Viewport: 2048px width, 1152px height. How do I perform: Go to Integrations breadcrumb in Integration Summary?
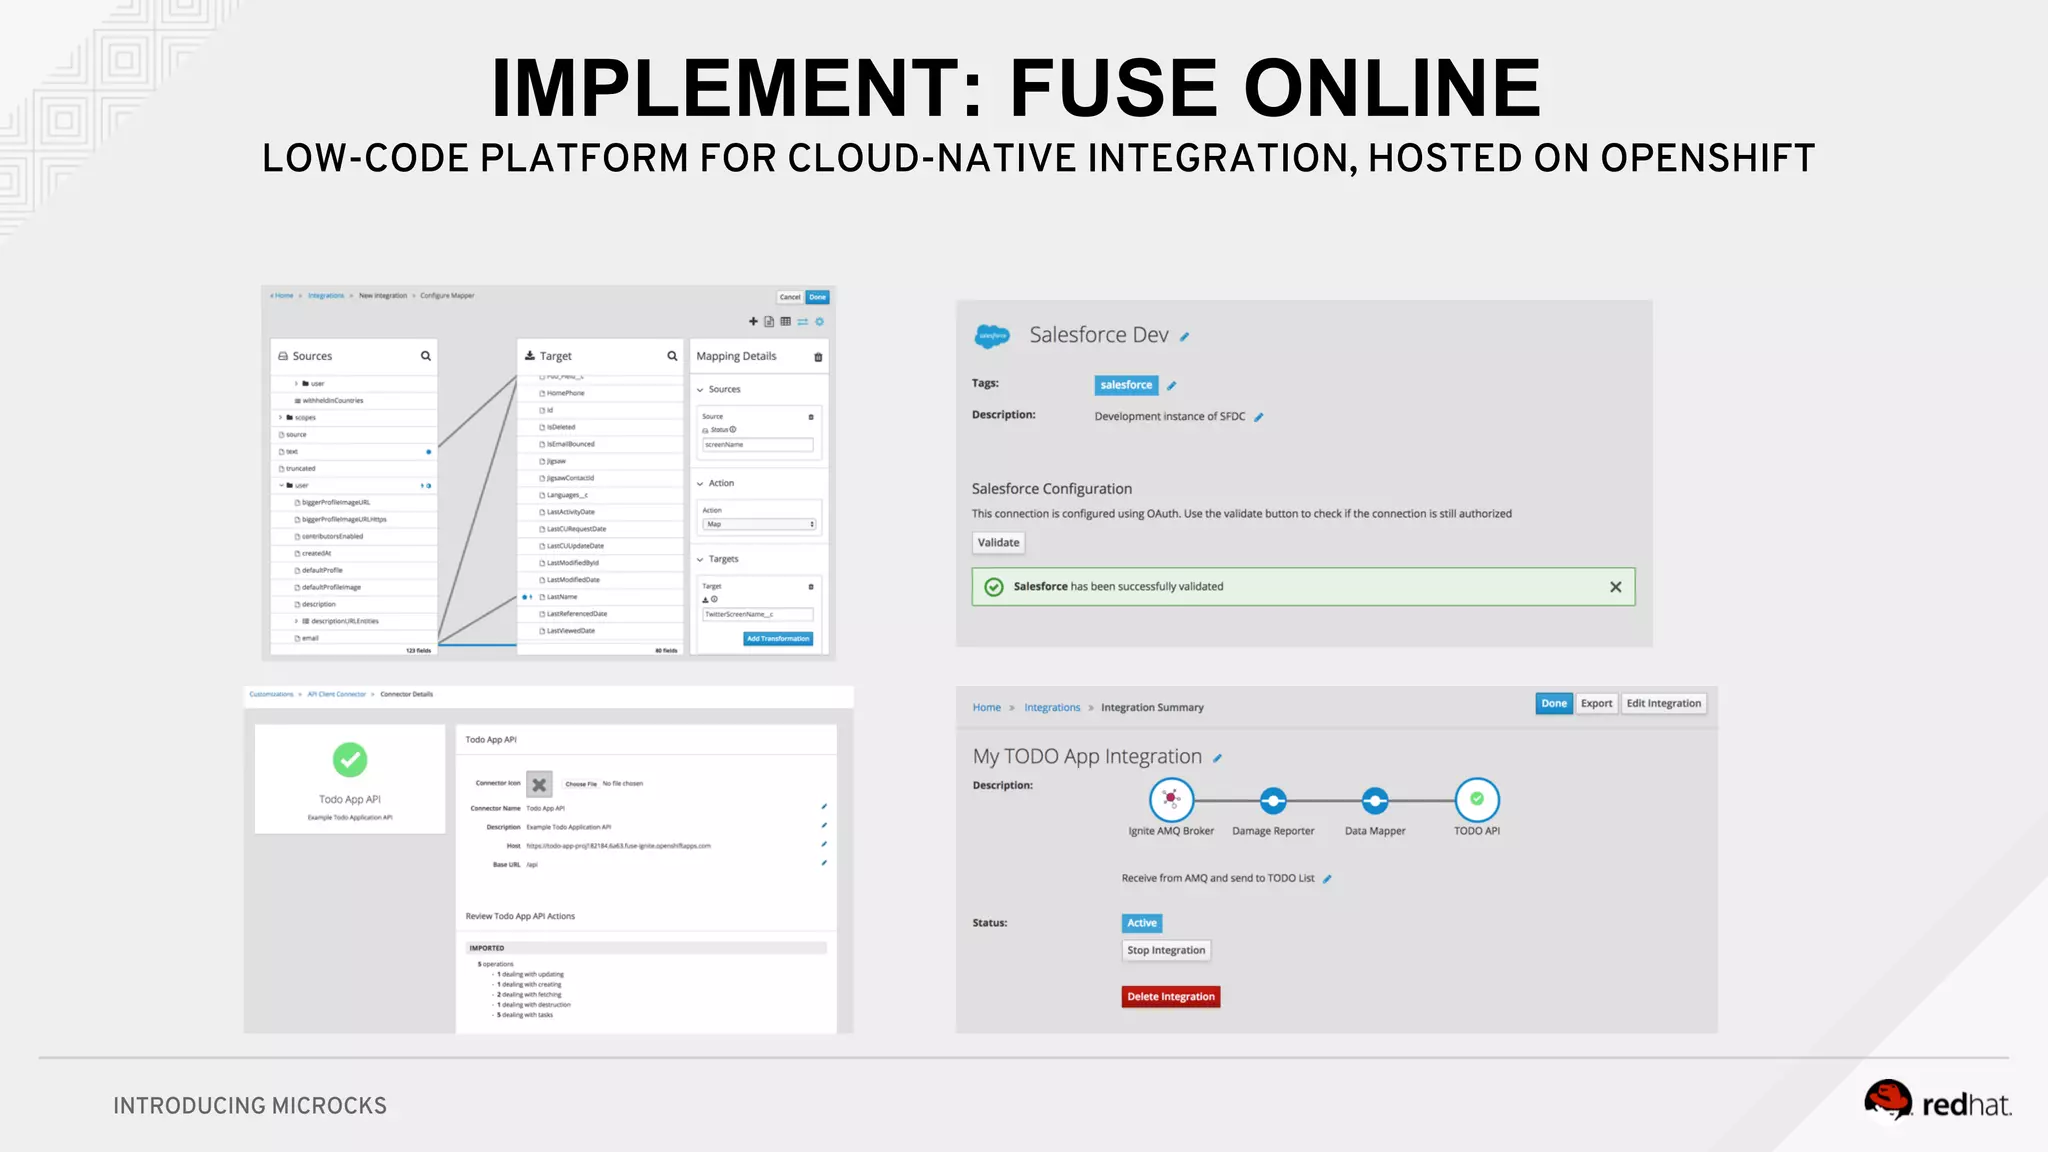coord(1052,708)
